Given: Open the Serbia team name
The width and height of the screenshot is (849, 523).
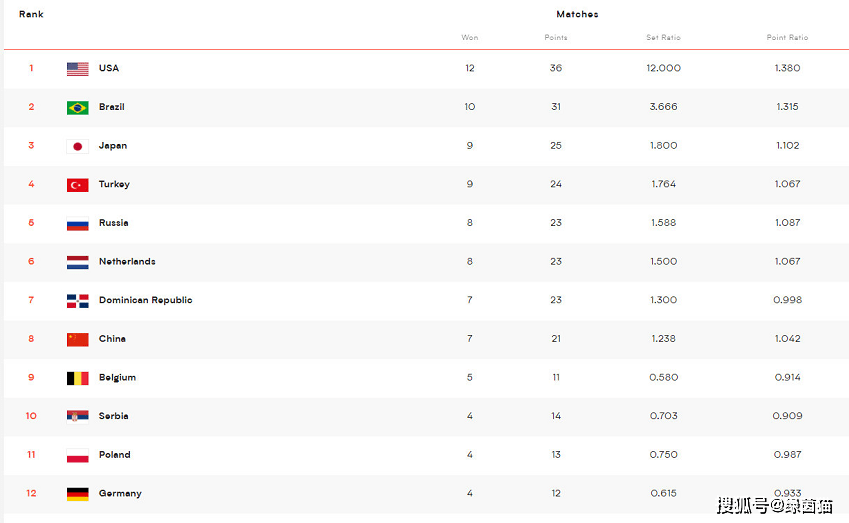Looking at the screenshot, I should click(114, 416).
